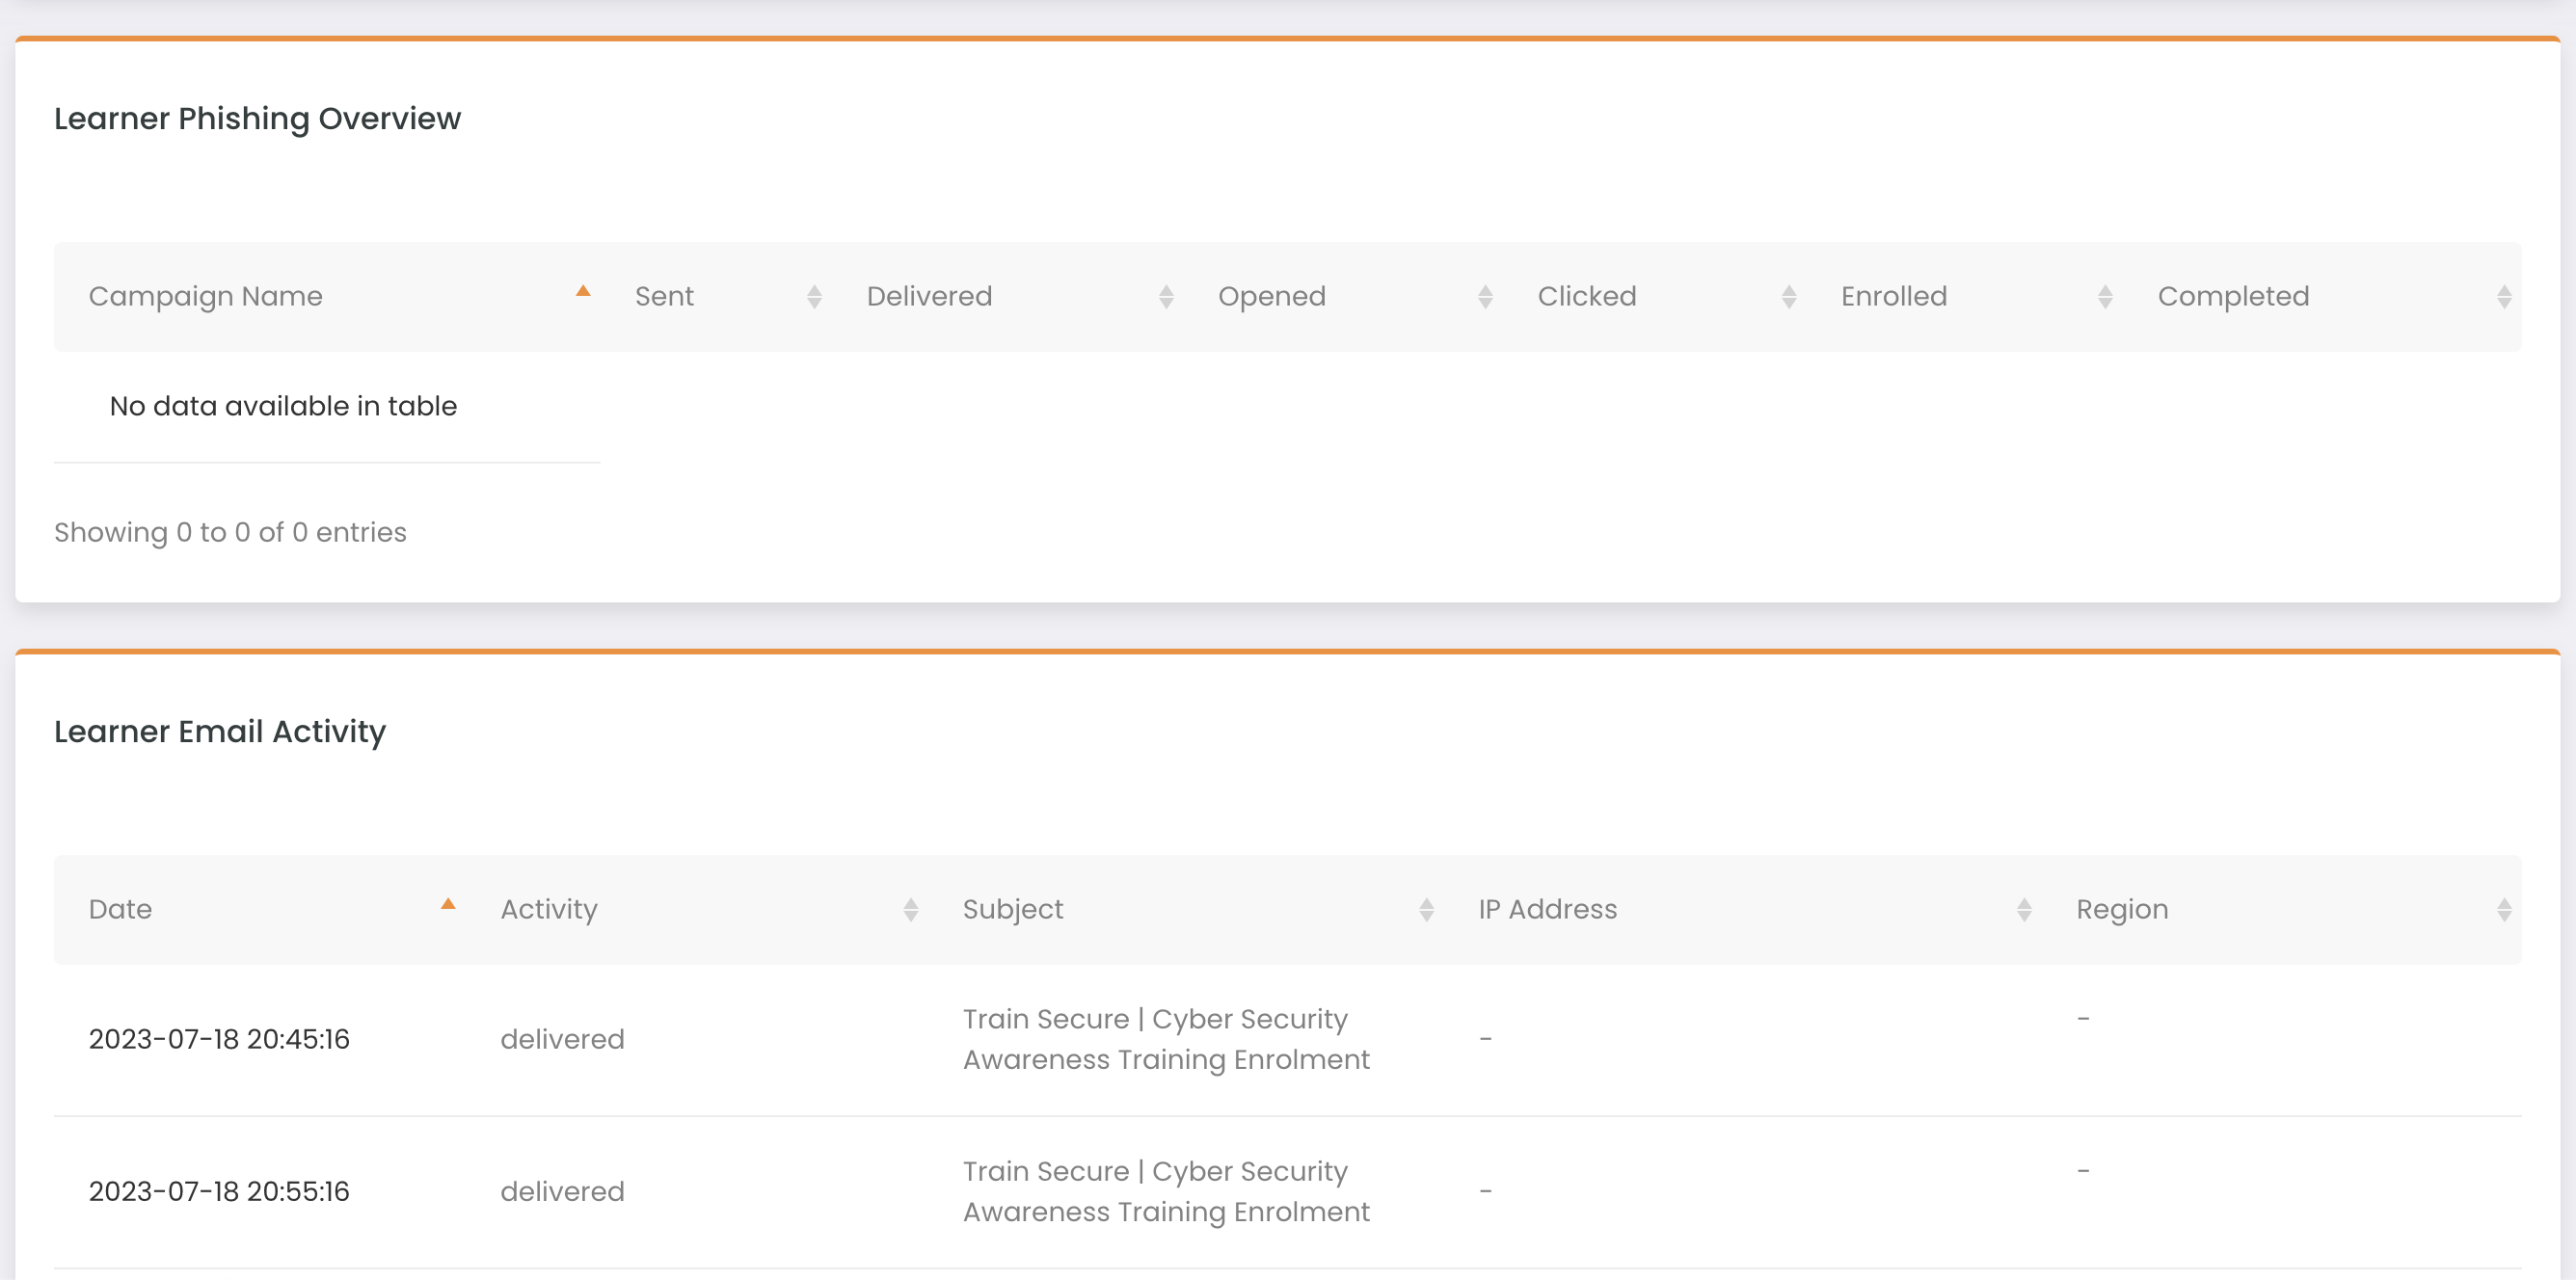2576x1280 pixels.
Task: Click the Delivered column sort arrows
Action: (1166, 297)
